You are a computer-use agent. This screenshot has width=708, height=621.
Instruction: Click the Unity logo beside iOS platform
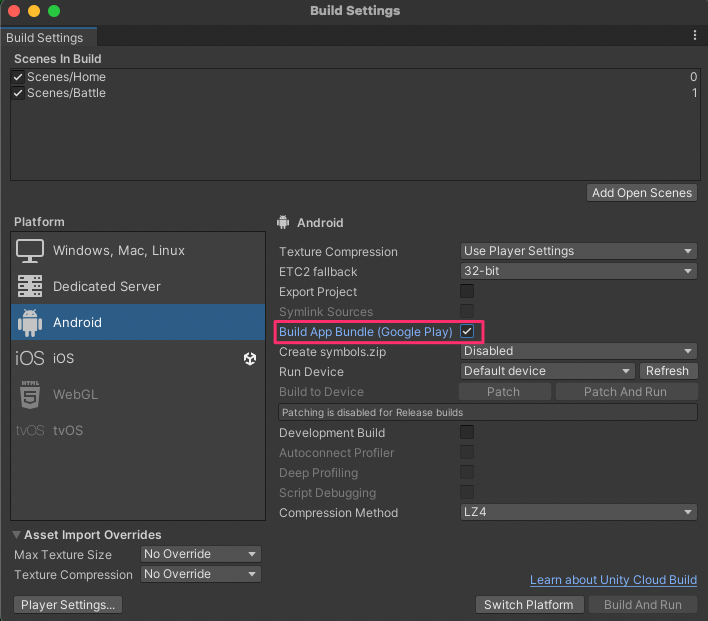tap(250, 359)
